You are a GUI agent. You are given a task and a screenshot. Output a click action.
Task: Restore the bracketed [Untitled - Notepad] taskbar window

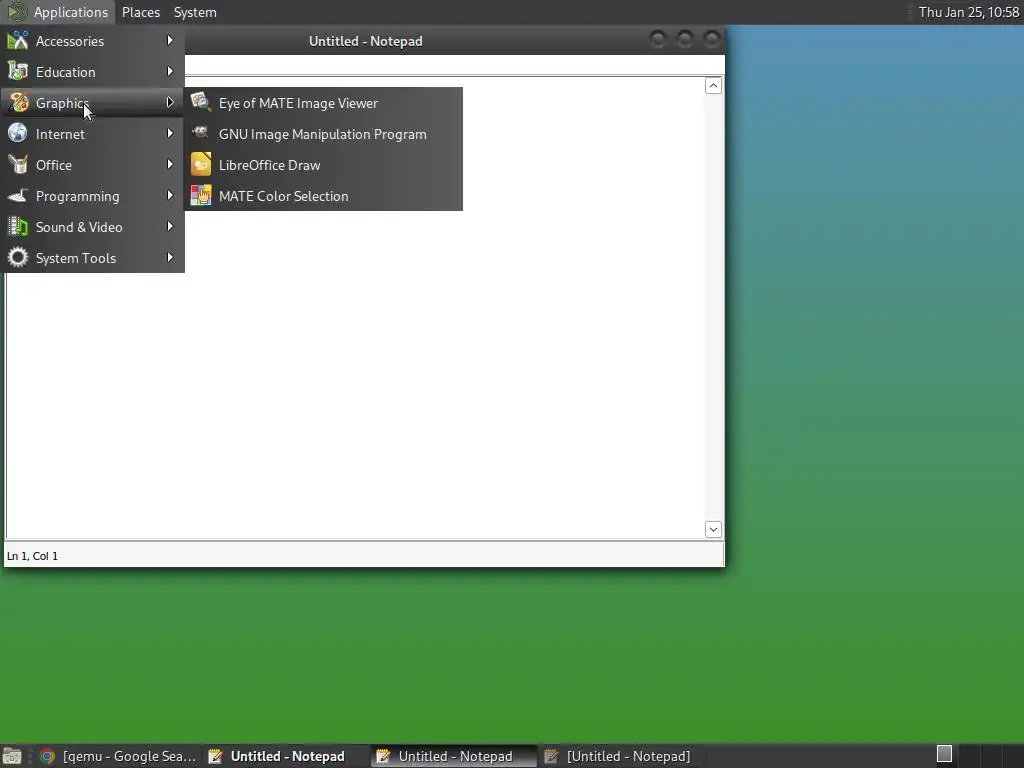620,756
